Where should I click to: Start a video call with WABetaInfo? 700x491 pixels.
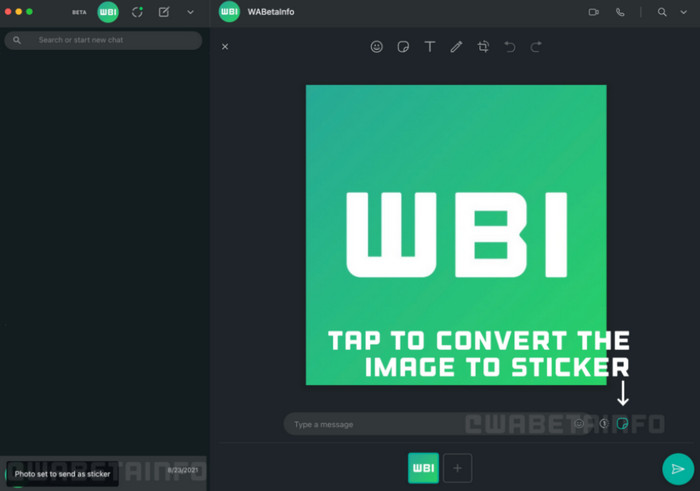point(593,12)
